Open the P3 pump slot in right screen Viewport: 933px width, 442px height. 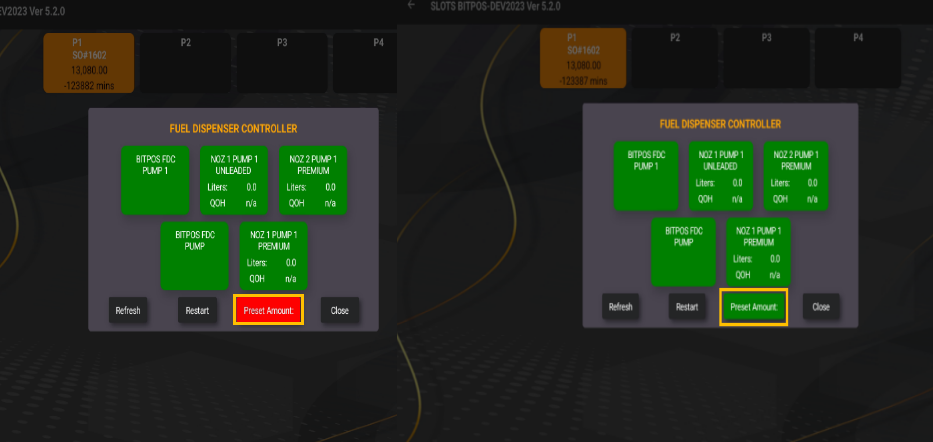[766, 59]
